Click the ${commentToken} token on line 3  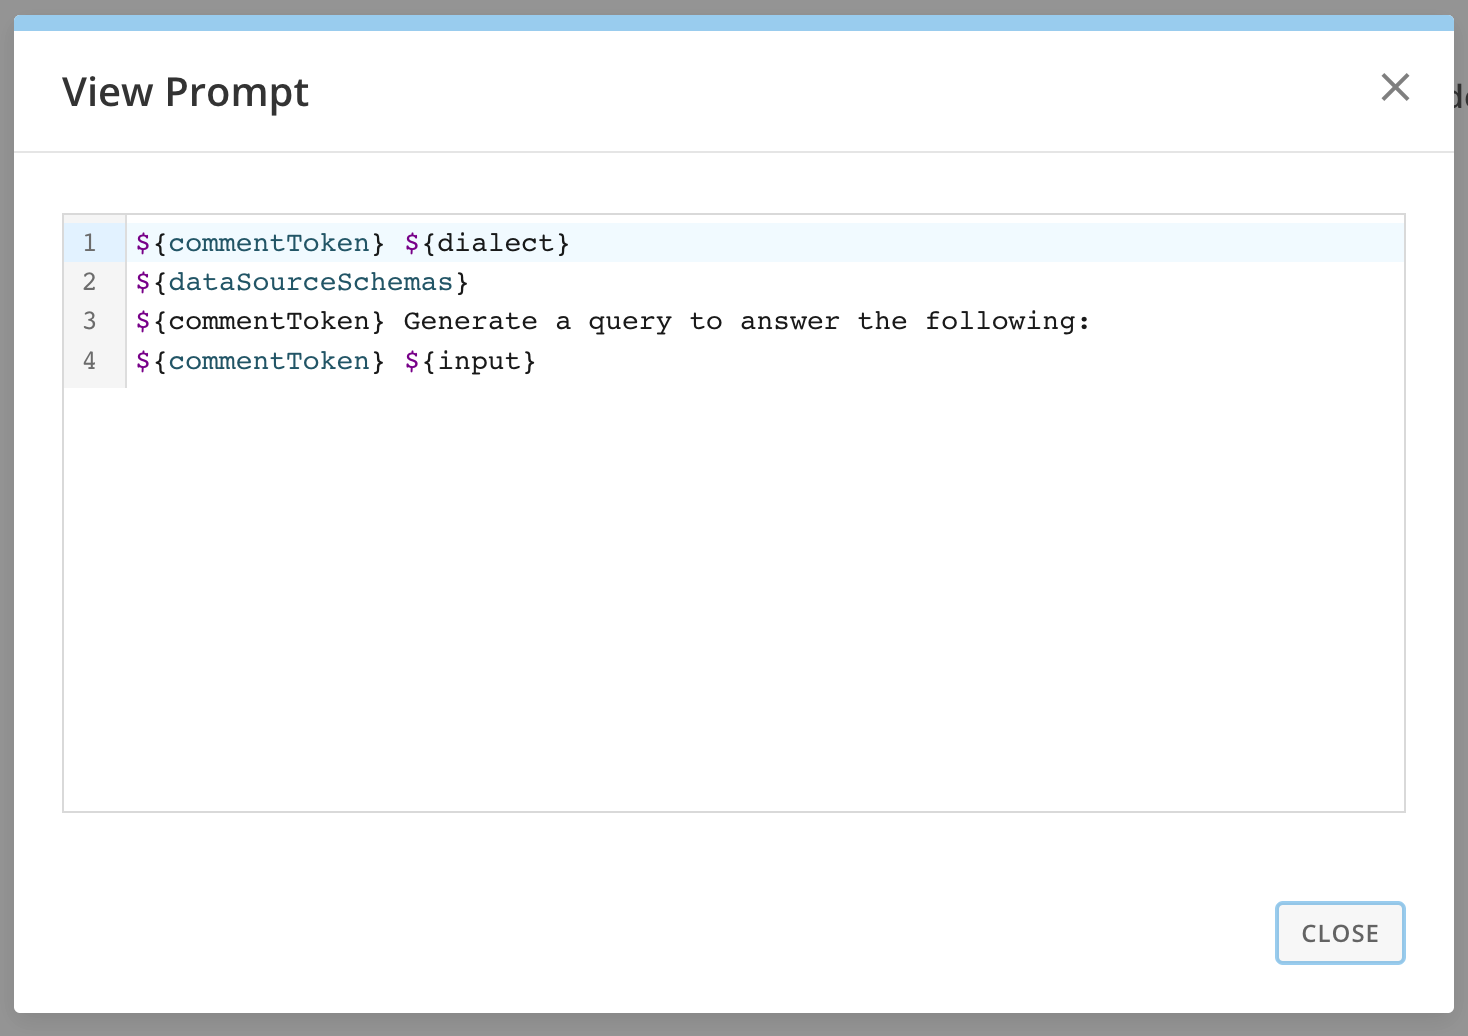(x=258, y=321)
